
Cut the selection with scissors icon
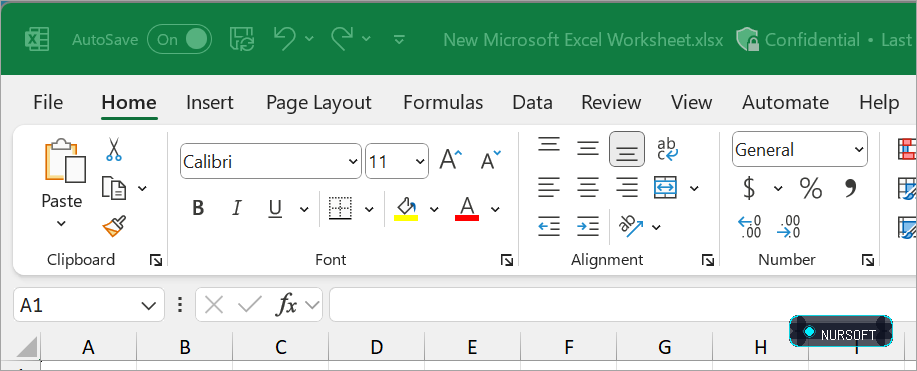113,149
